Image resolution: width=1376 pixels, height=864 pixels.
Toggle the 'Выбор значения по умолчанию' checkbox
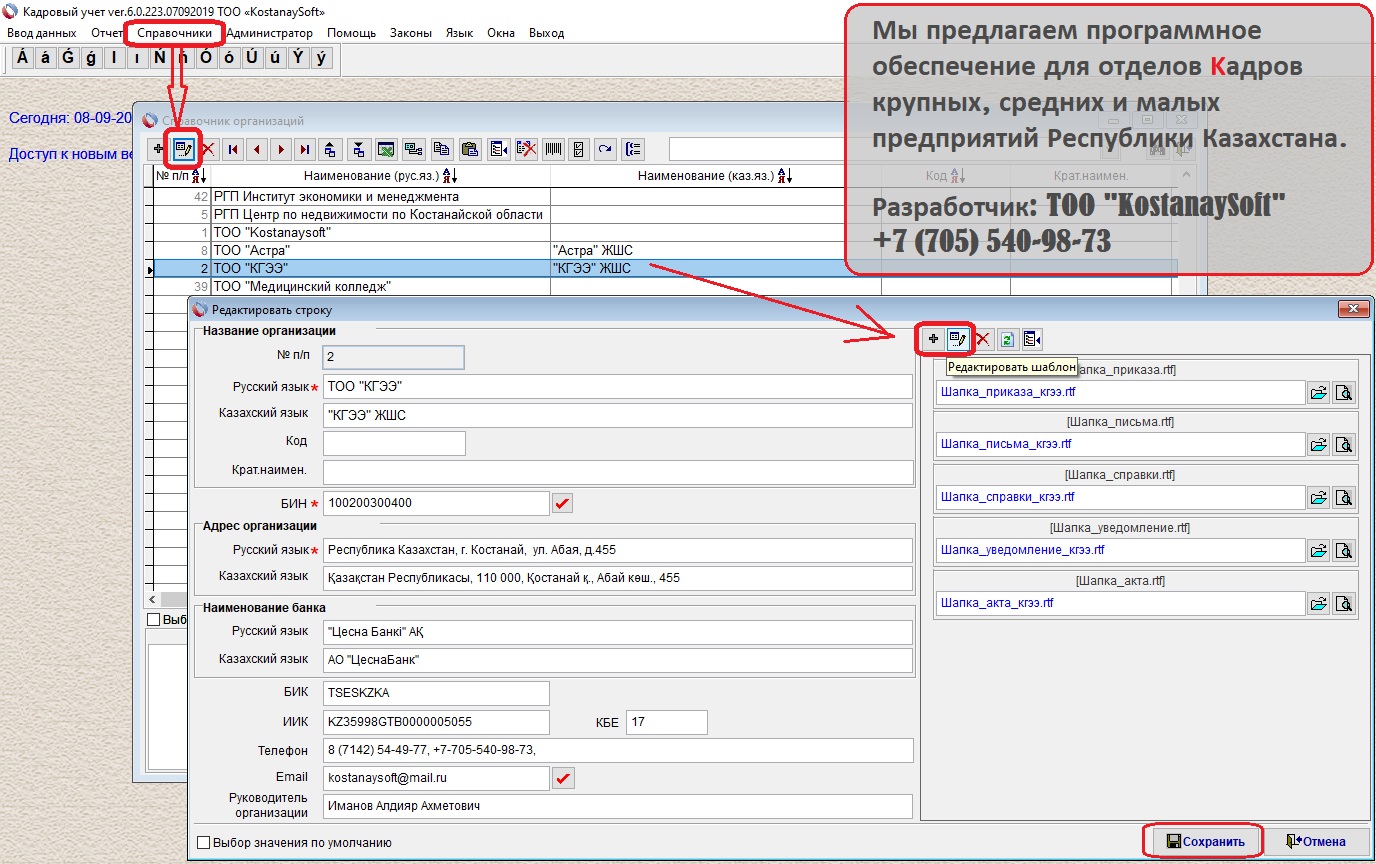[x=205, y=843]
